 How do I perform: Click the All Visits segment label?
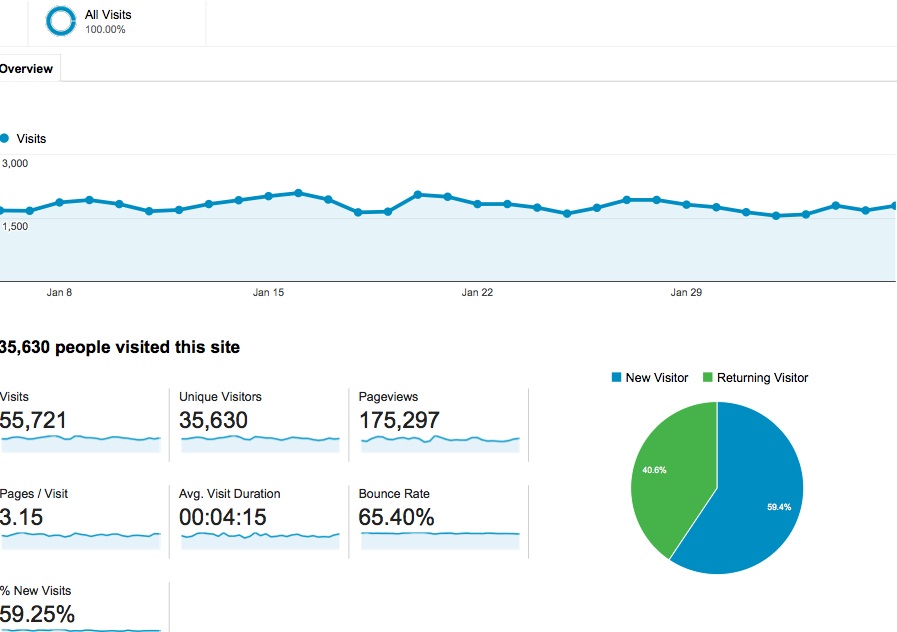point(108,15)
